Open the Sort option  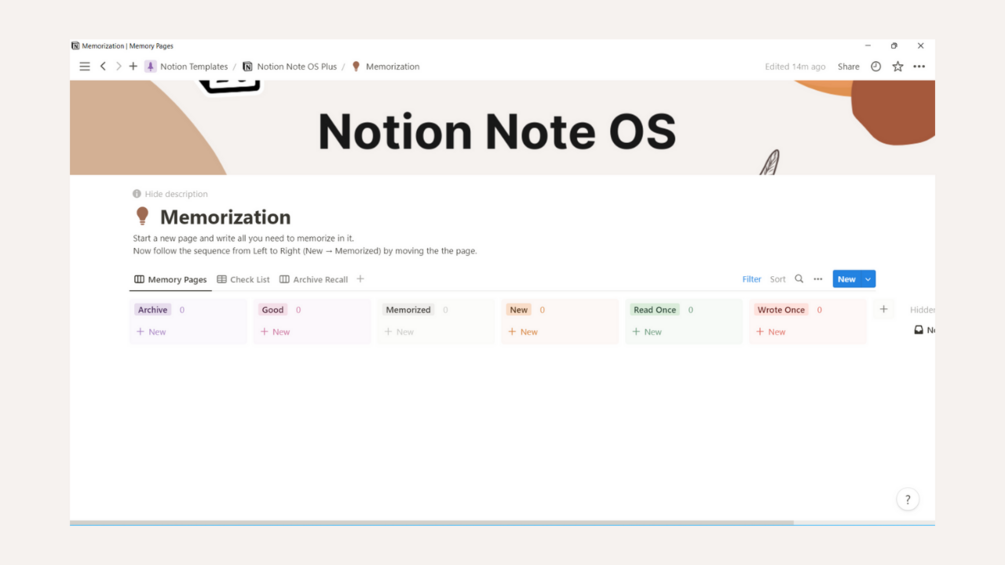click(777, 279)
